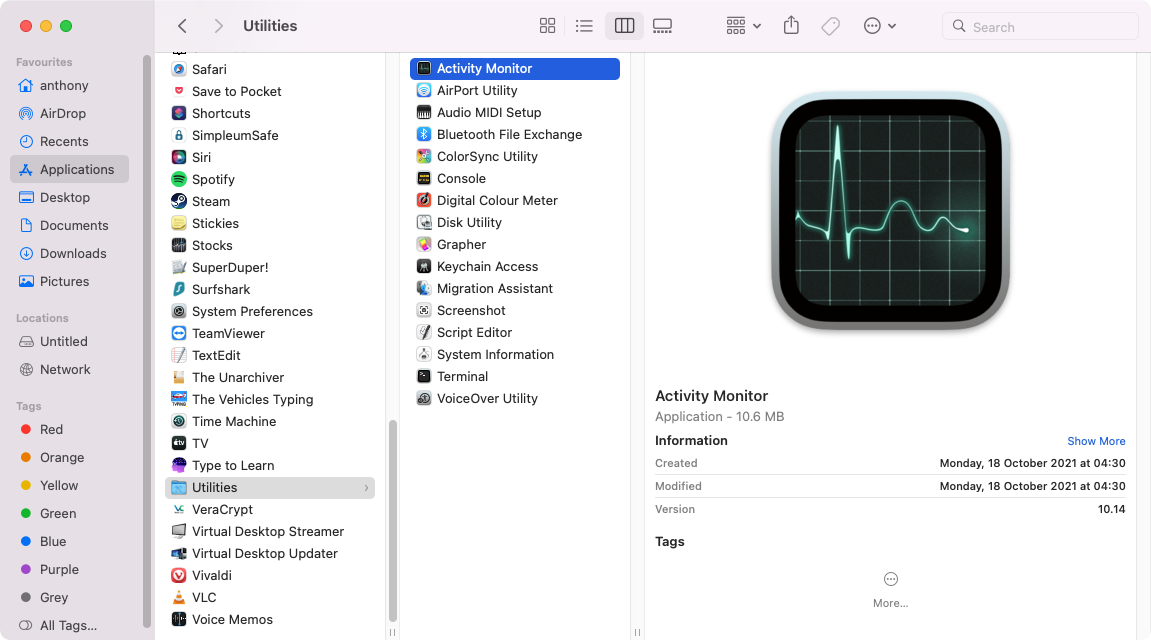This screenshot has width=1151, height=640.
Task: Open AirDrop in the sidebar
Action: [x=70, y=113]
